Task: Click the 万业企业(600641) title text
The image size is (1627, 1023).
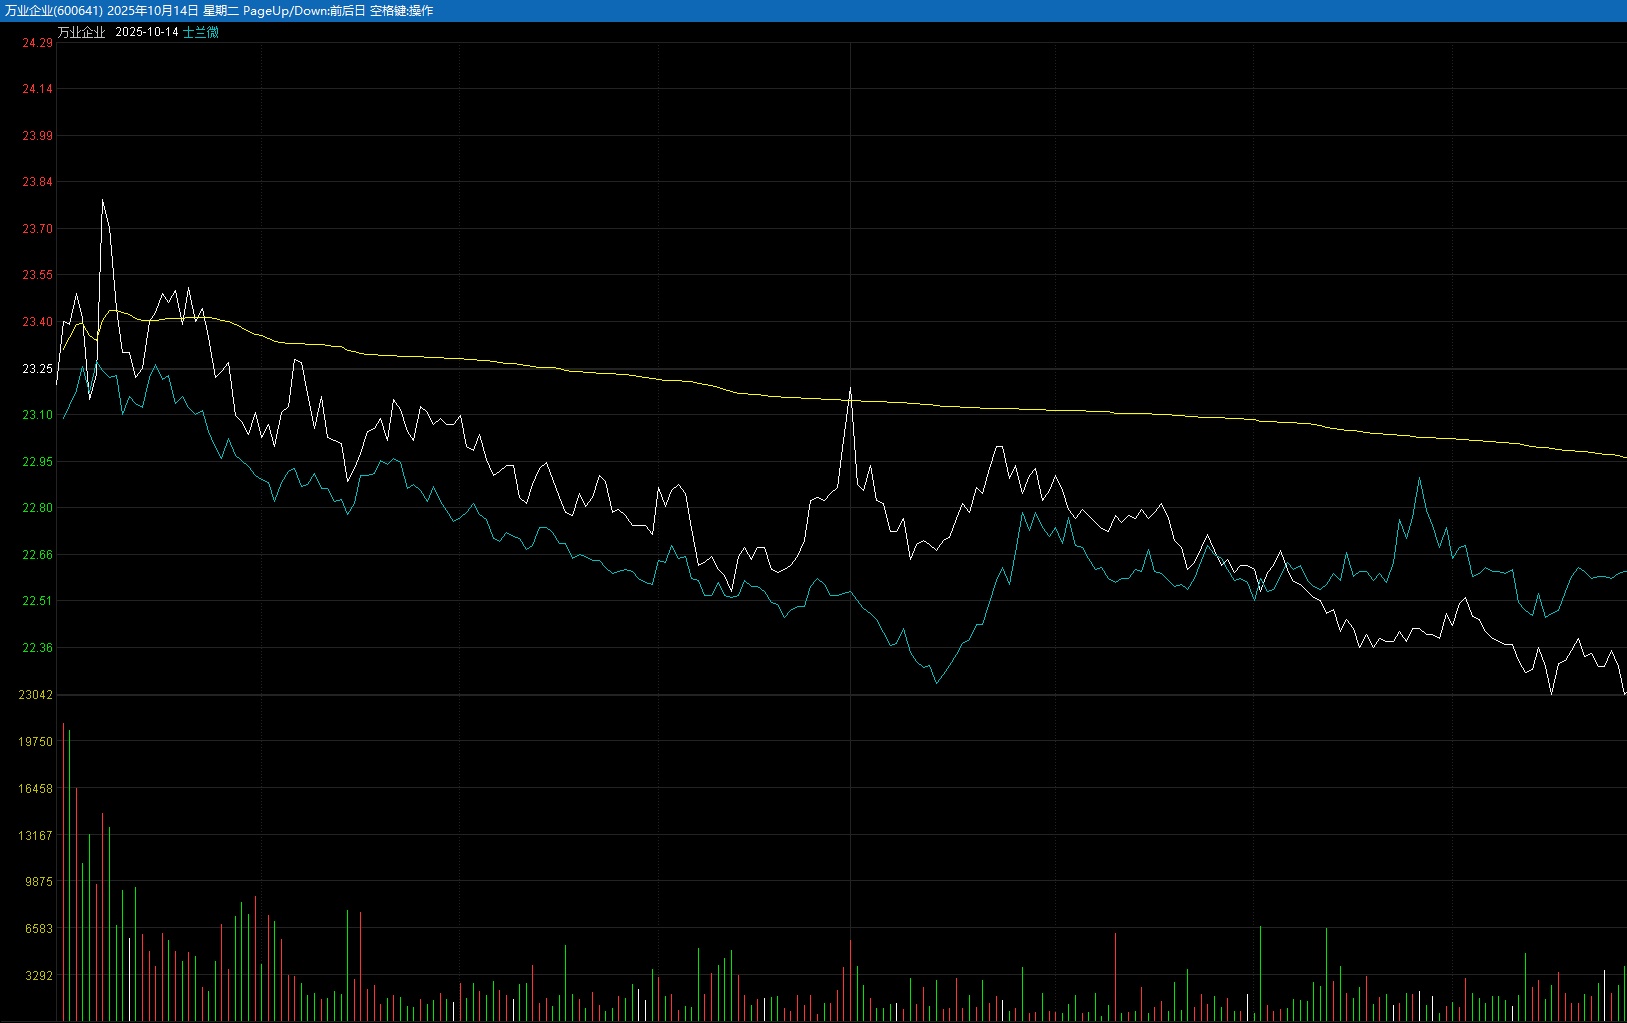Action: pyautogui.click(x=54, y=11)
